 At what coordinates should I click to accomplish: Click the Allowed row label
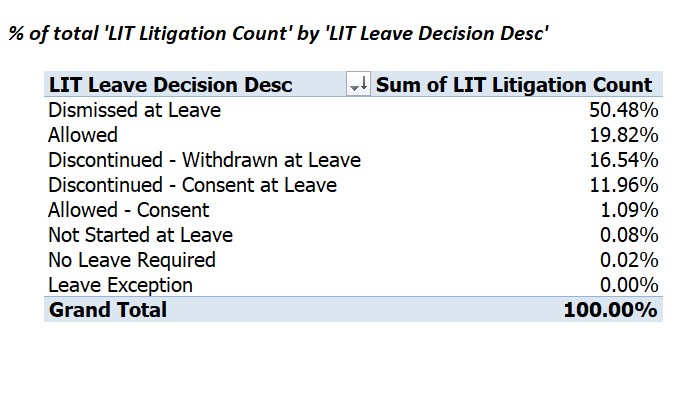click(83, 135)
